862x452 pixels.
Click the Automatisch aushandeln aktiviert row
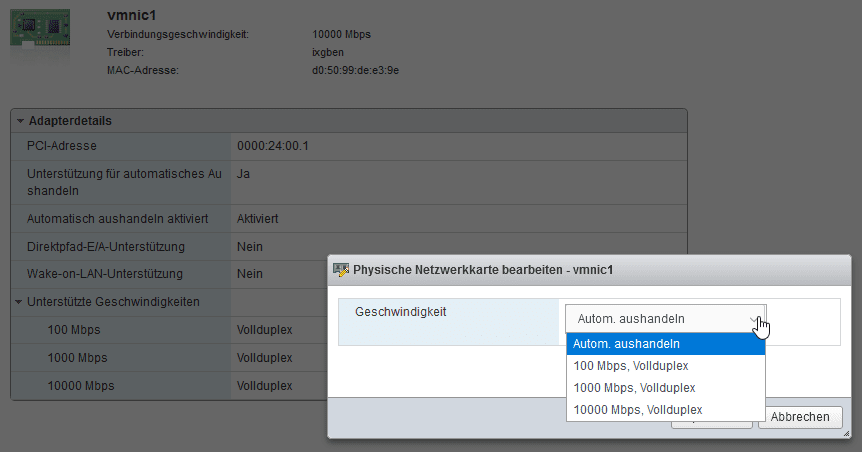pos(349,219)
